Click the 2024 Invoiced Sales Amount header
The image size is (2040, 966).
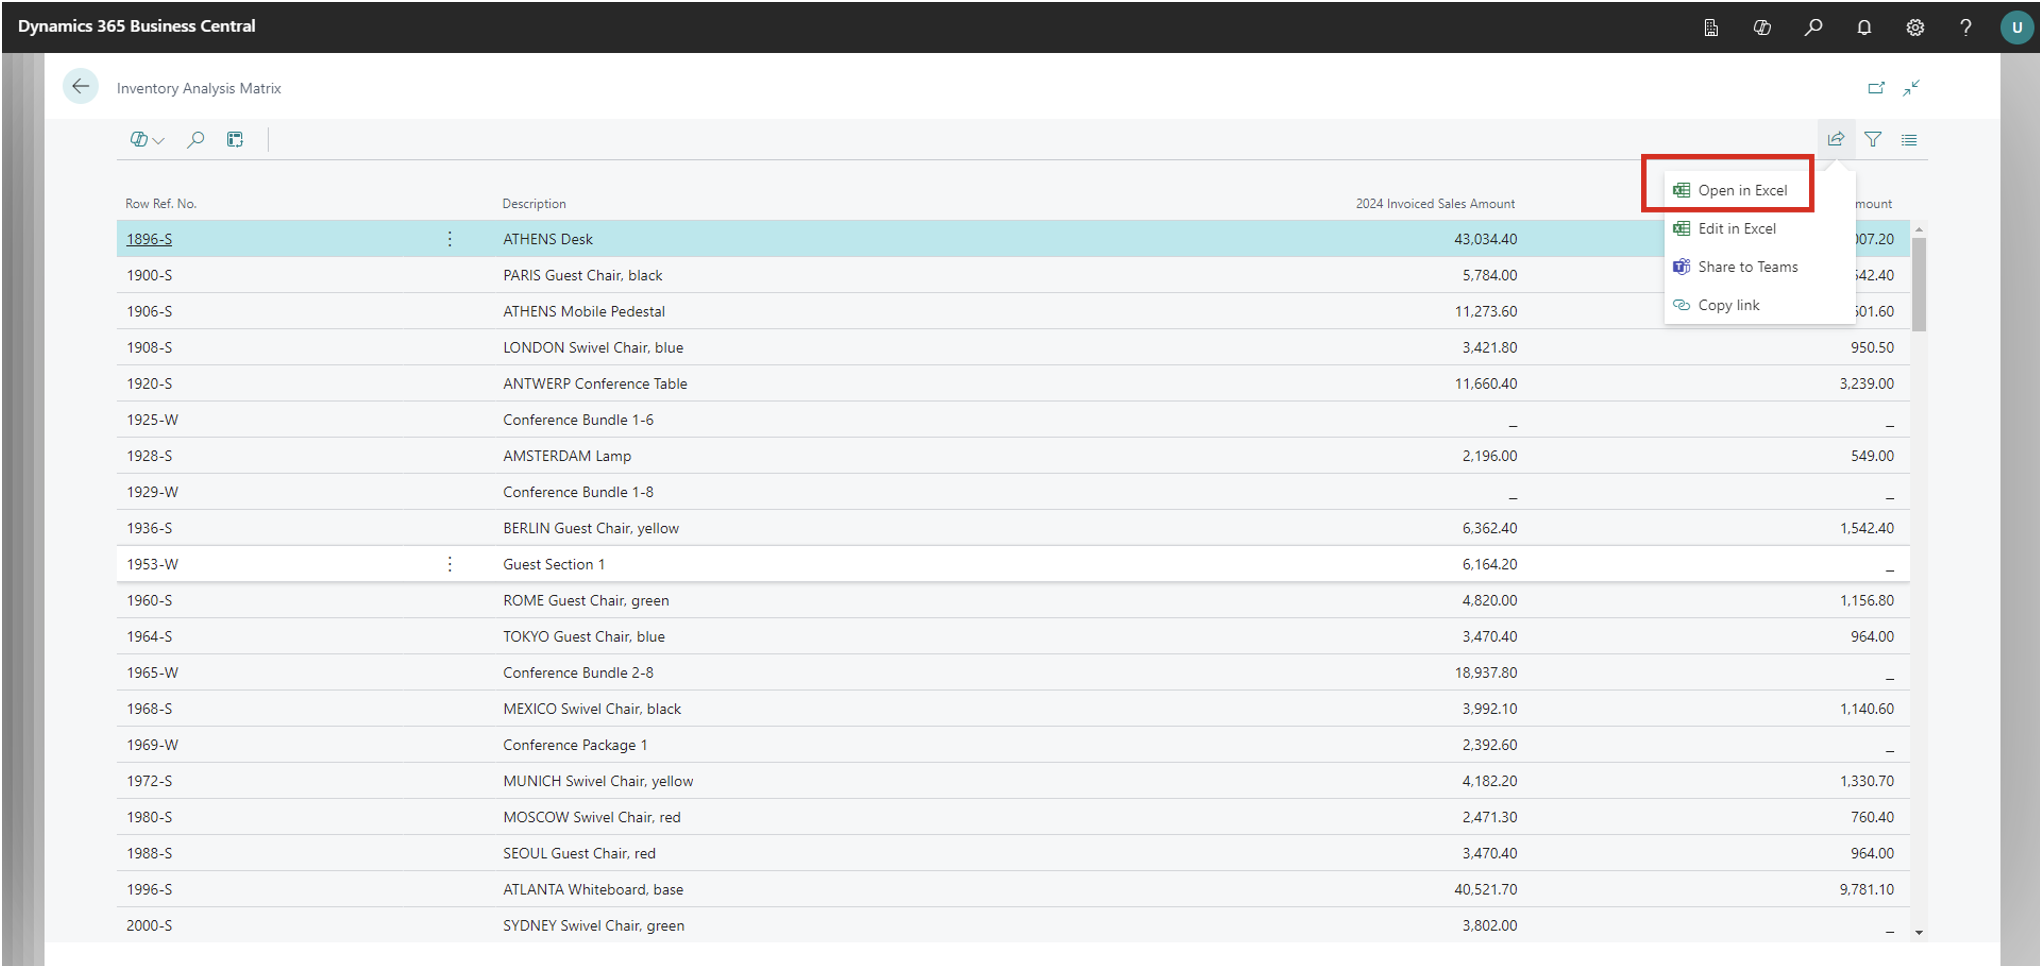click(x=1435, y=204)
